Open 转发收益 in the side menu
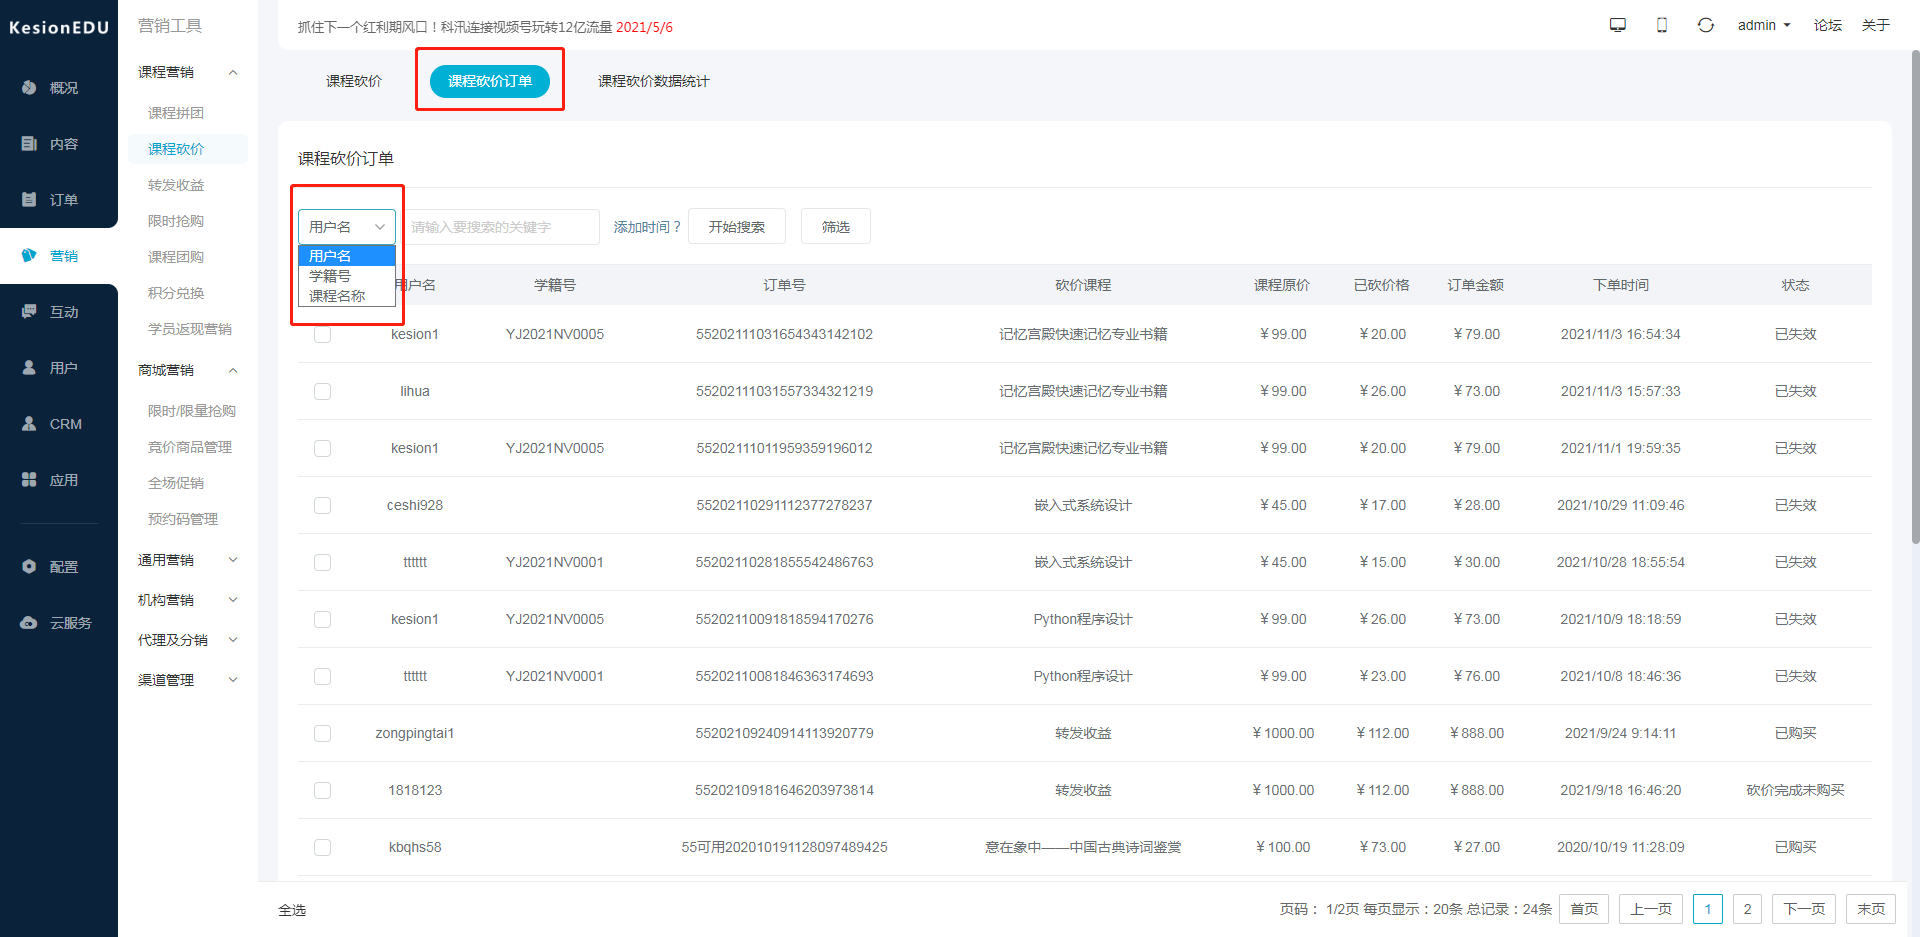 tap(176, 185)
